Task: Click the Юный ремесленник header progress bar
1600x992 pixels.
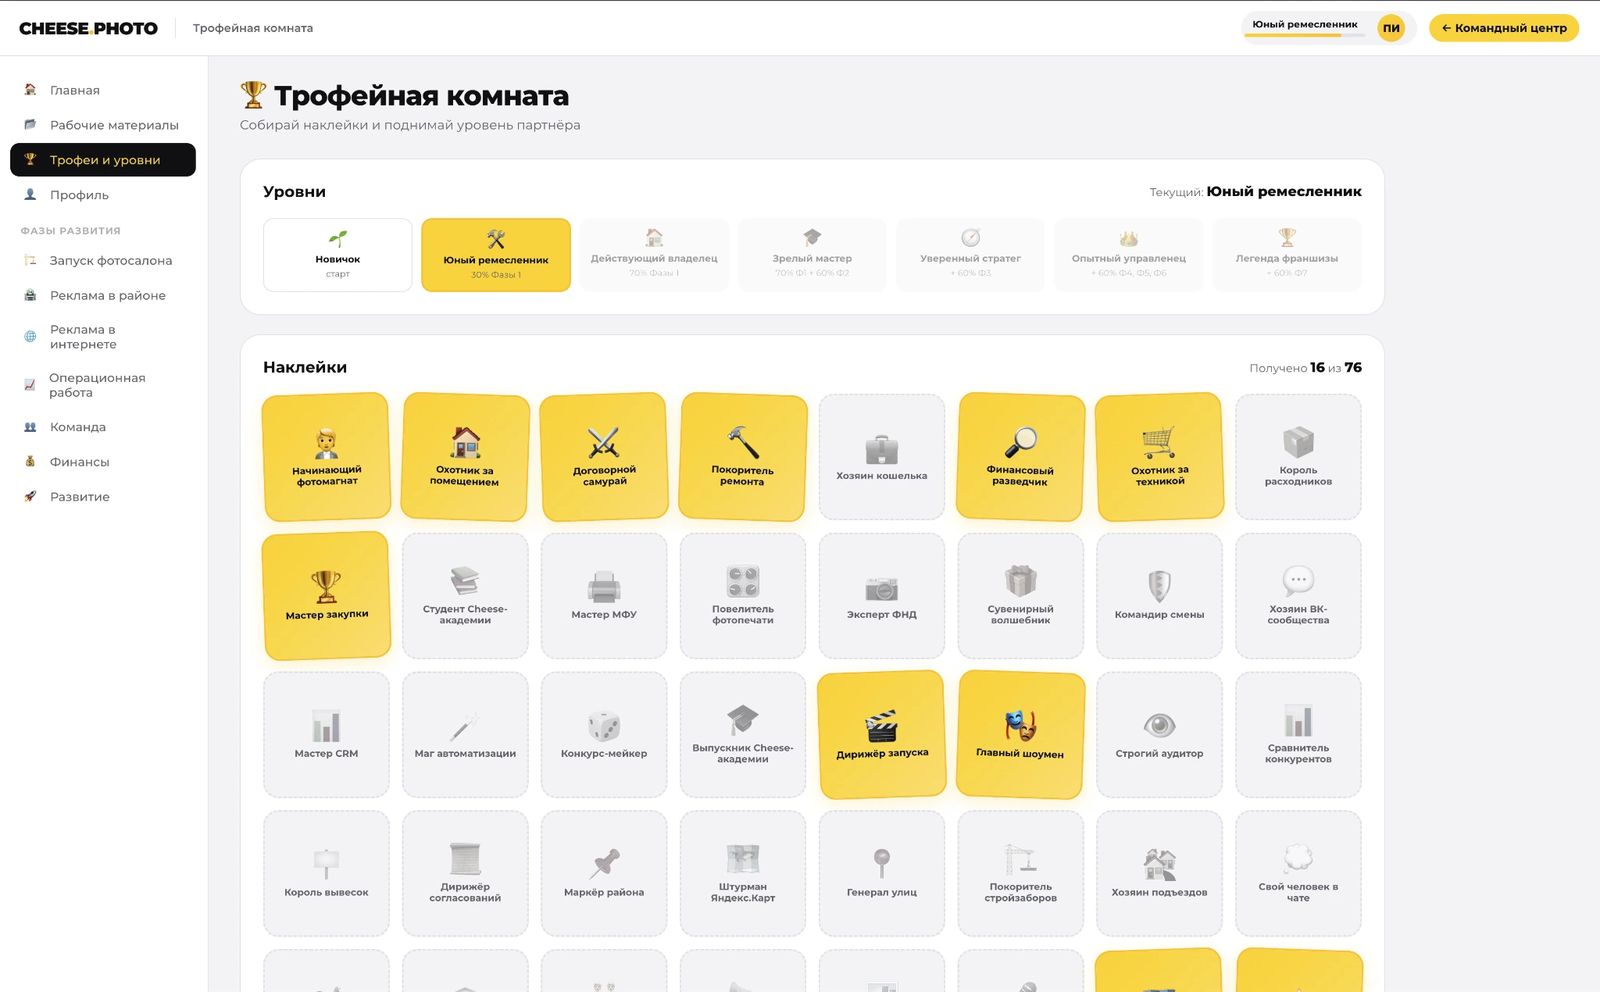Action: pyautogui.click(x=1304, y=35)
